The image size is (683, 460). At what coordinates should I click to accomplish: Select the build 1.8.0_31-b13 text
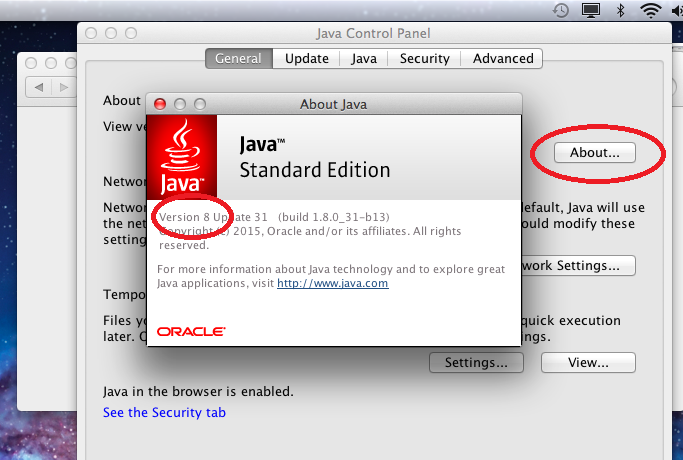[334, 217]
